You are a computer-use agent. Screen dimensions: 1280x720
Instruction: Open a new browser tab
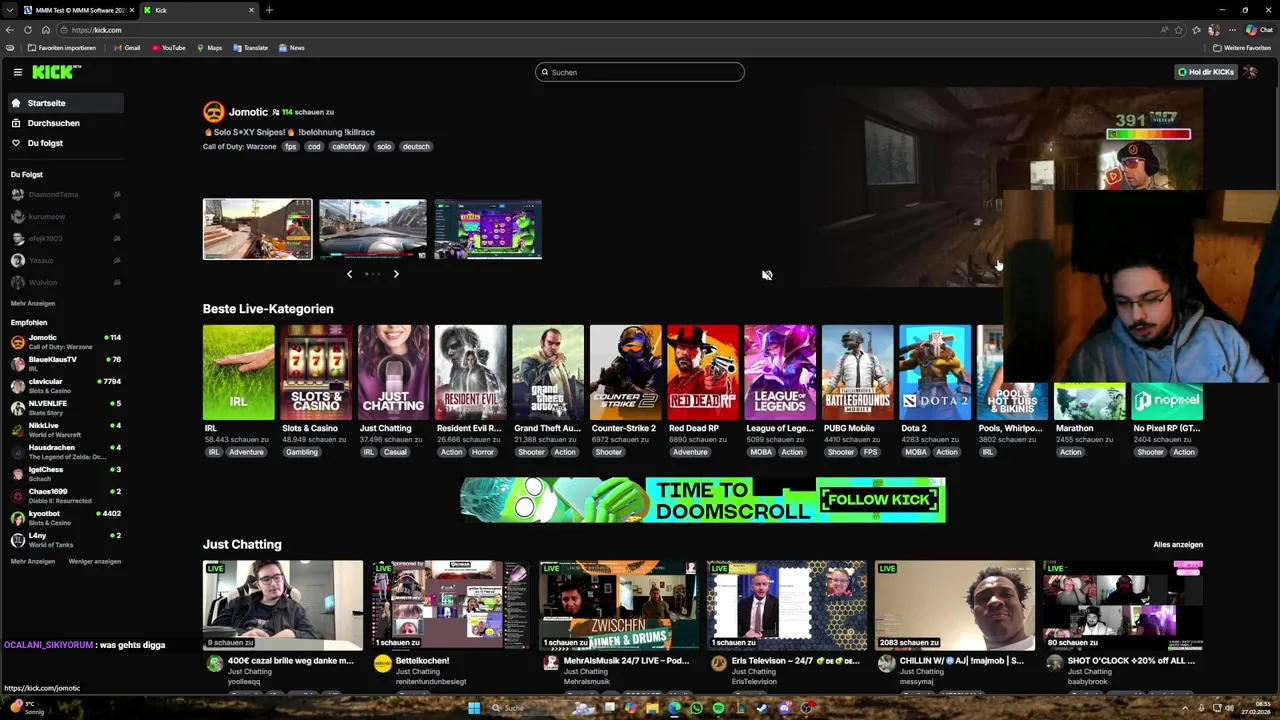(x=269, y=10)
